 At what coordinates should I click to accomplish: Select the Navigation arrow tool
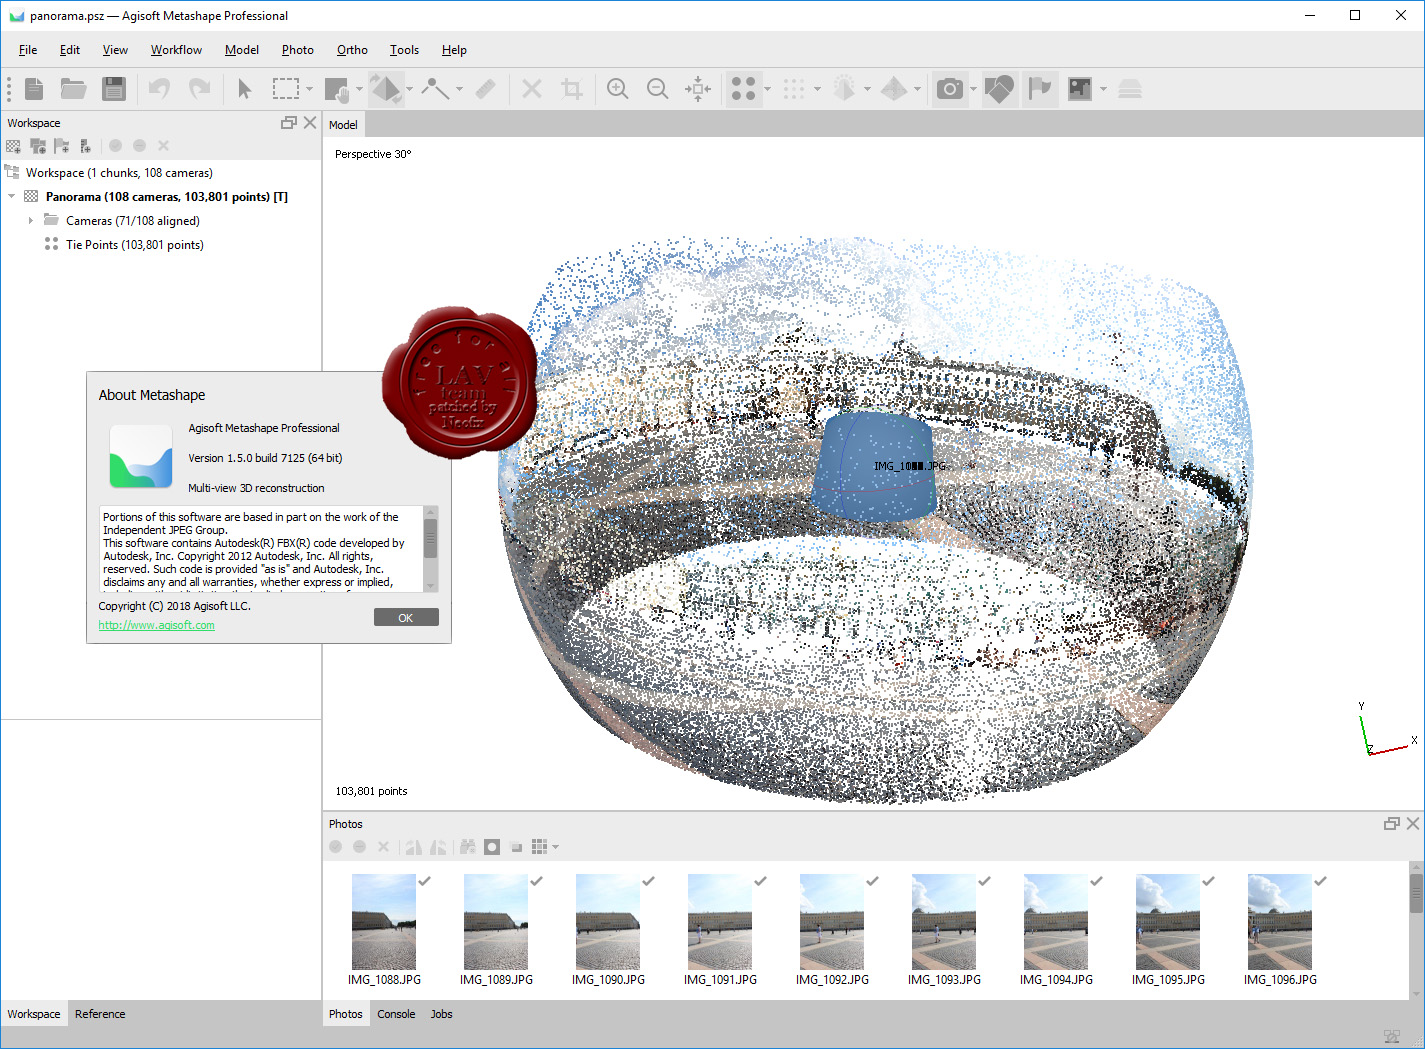(x=245, y=89)
